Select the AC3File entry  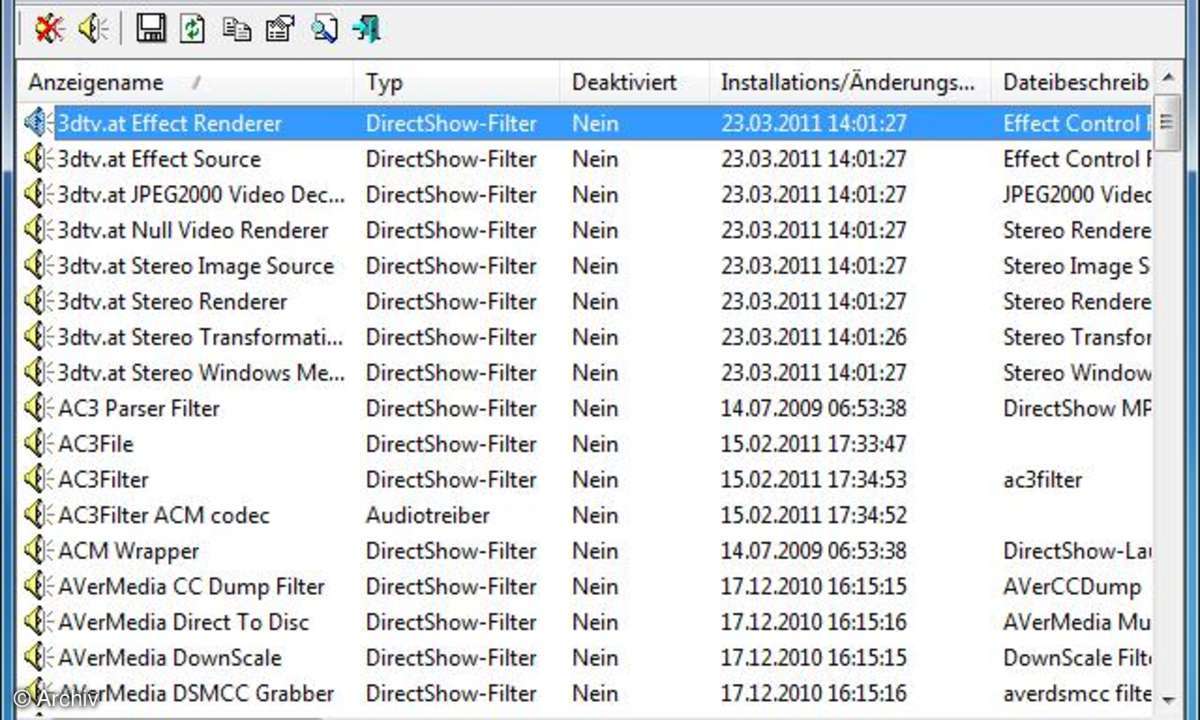tap(96, 444)
